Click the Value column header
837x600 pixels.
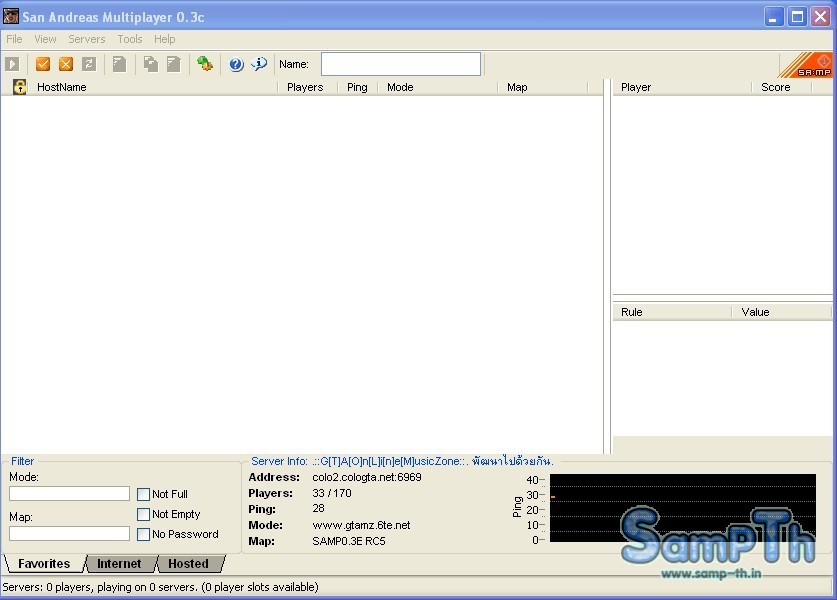click(x=781, y=312)
